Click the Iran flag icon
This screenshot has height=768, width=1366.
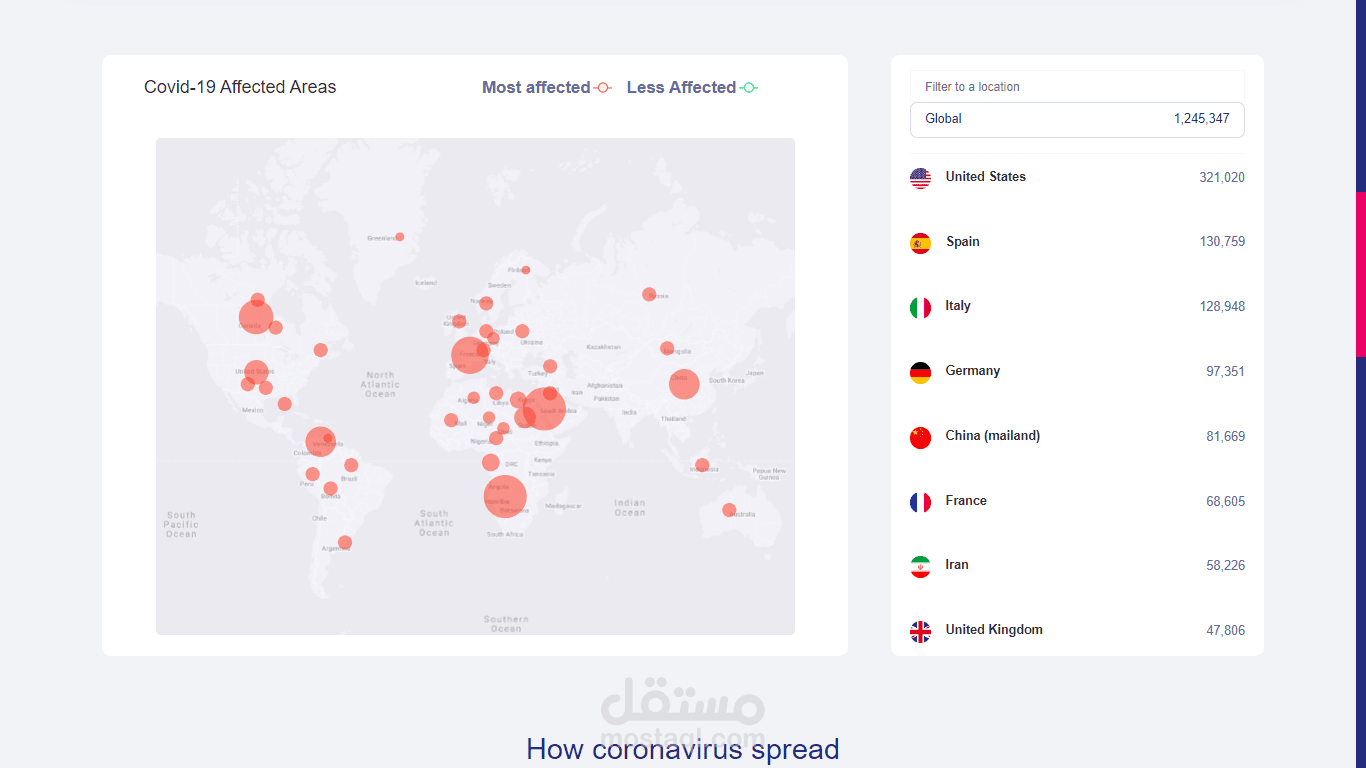920,566
